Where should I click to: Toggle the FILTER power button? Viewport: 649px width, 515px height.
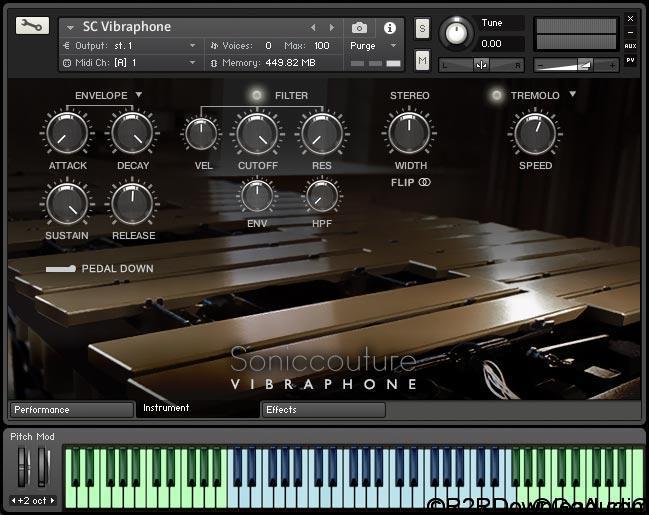tap(257, 95)
